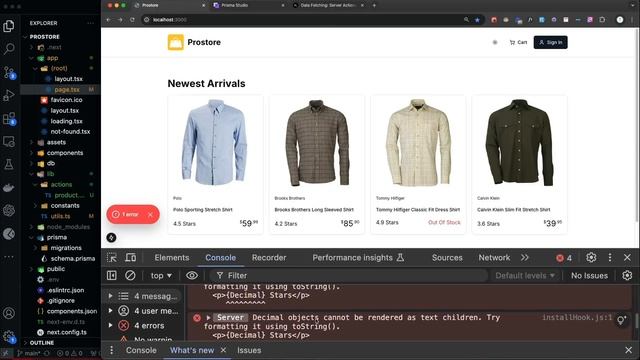This screenshot has height=360, width=640.
Task: Open Accounts icon in activity bar
Action: [x=9, y=313]
